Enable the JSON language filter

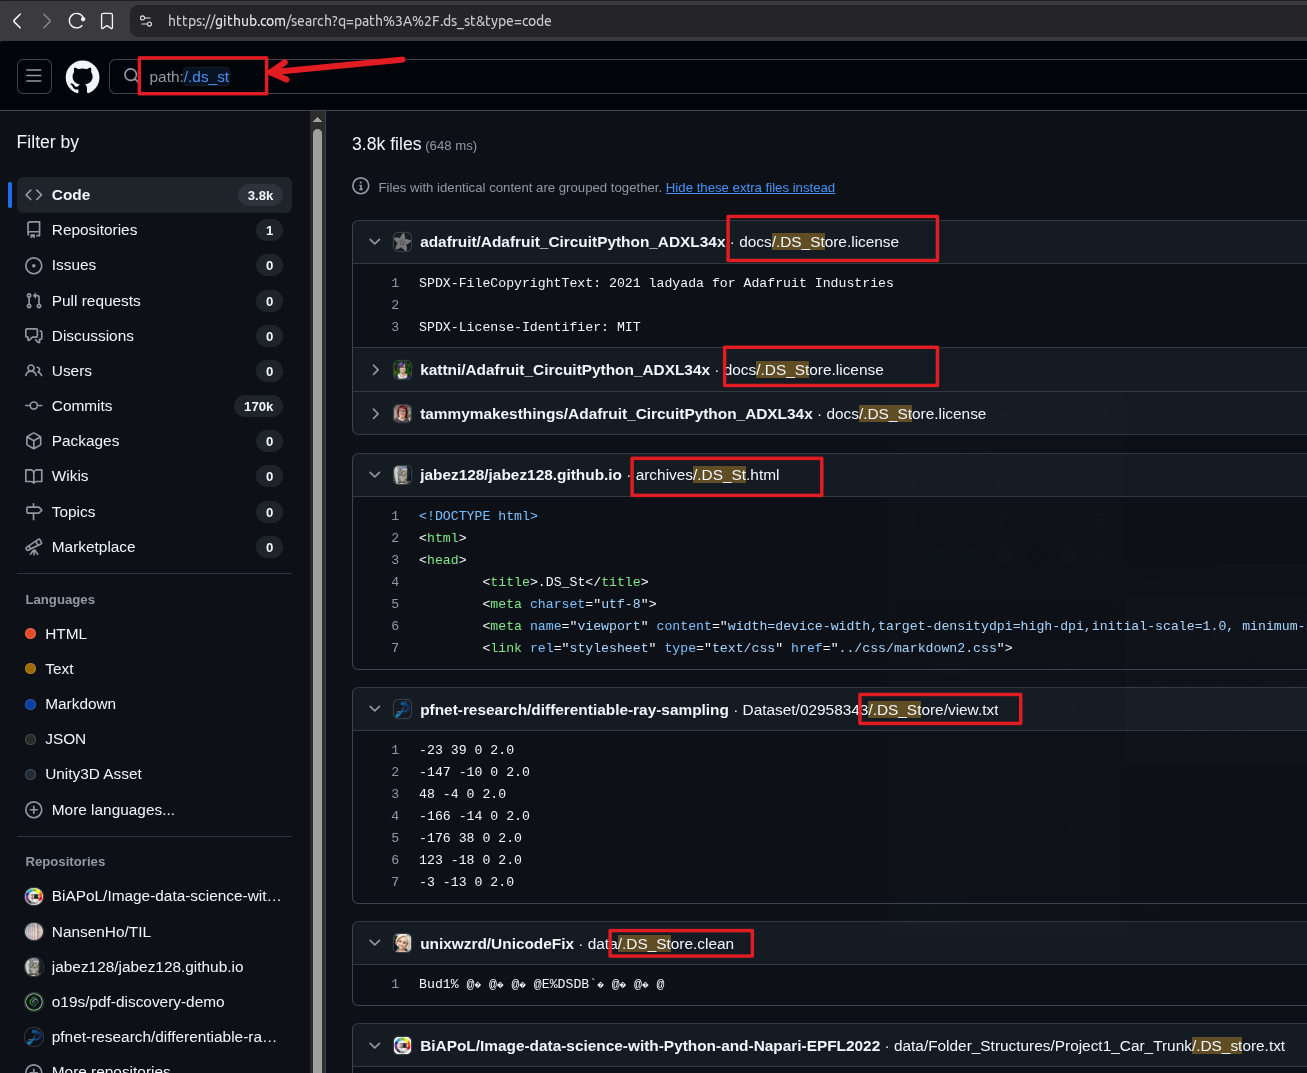66,739
